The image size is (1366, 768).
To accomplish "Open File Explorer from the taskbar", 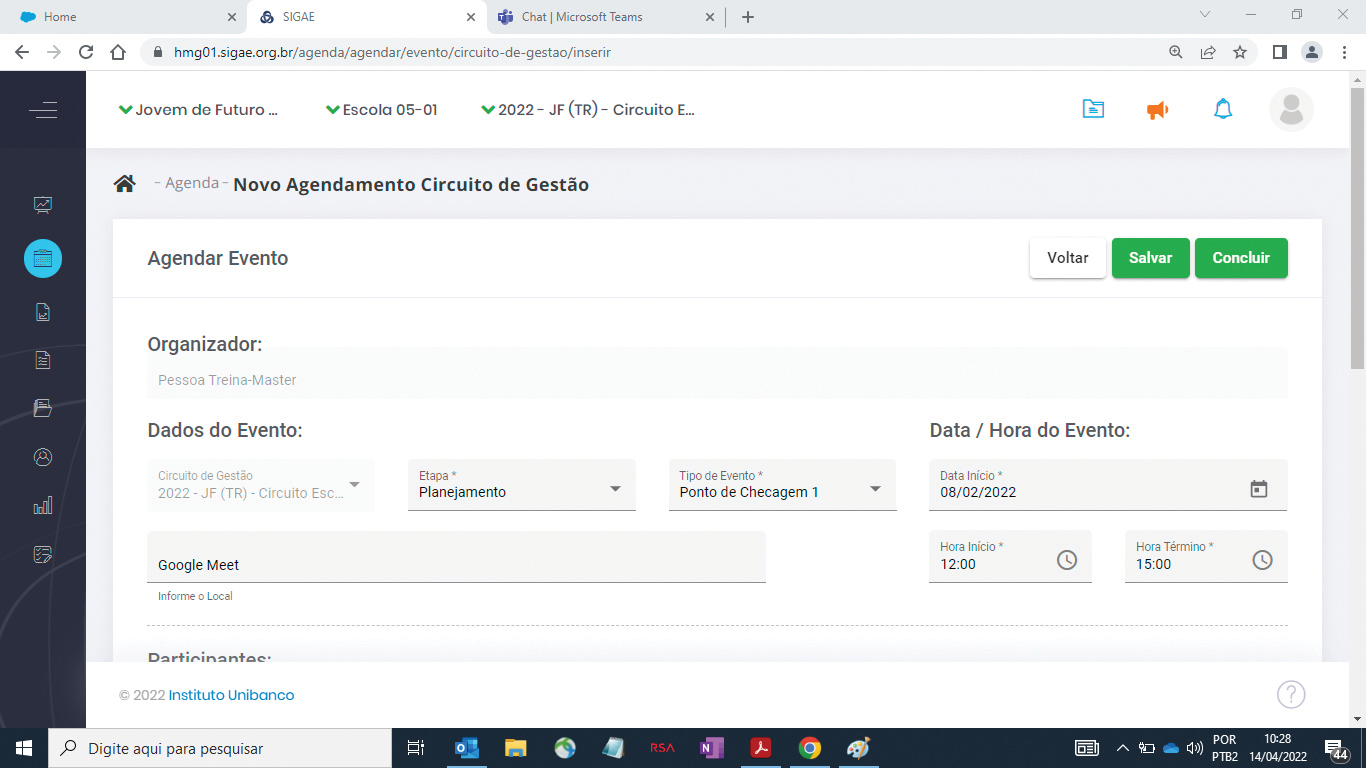I will 515,748.
